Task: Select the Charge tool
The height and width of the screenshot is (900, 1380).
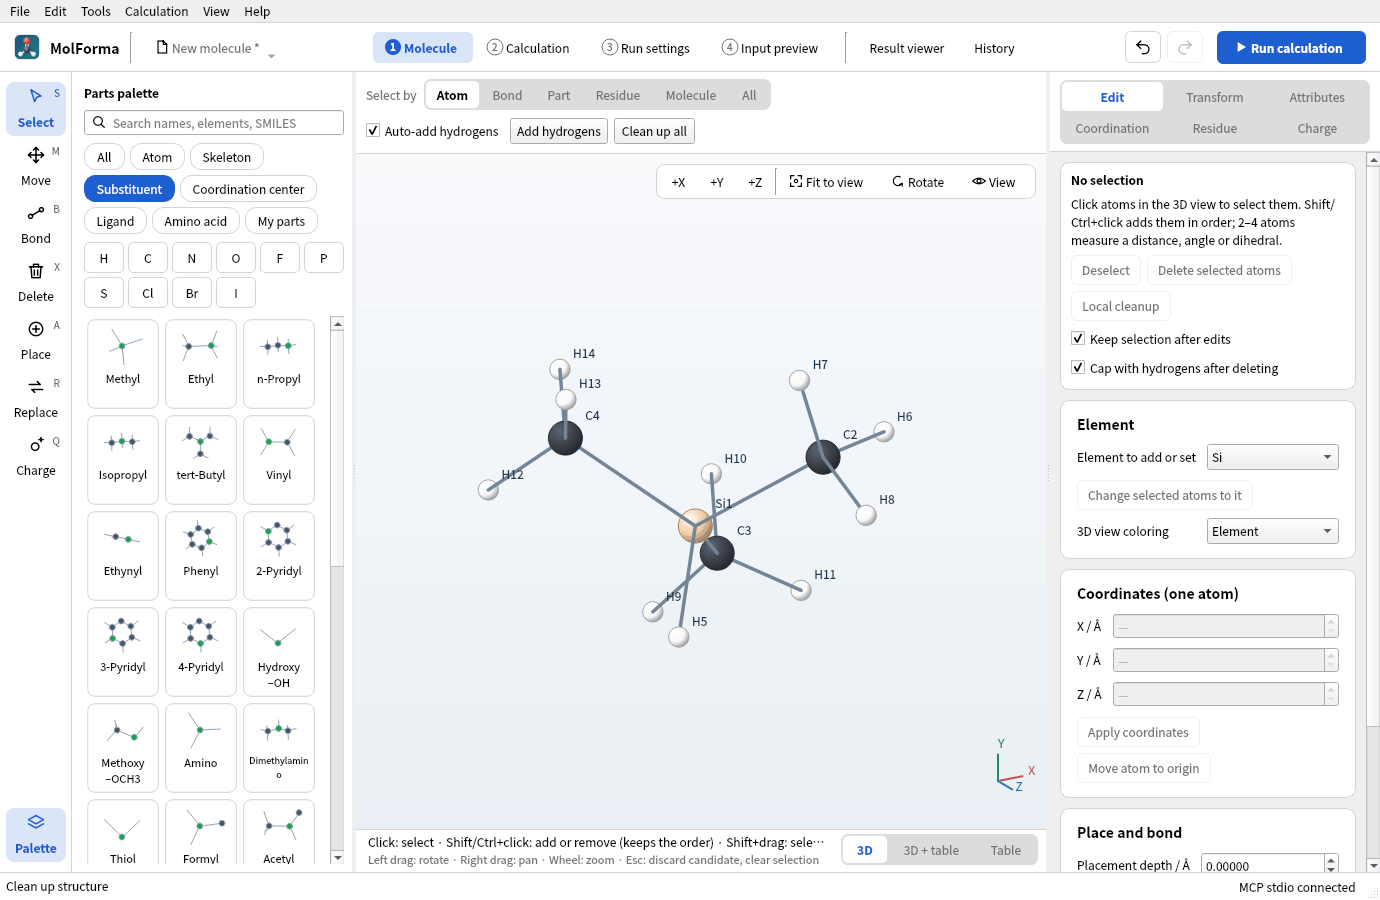Action: click(x=36, y=456)
